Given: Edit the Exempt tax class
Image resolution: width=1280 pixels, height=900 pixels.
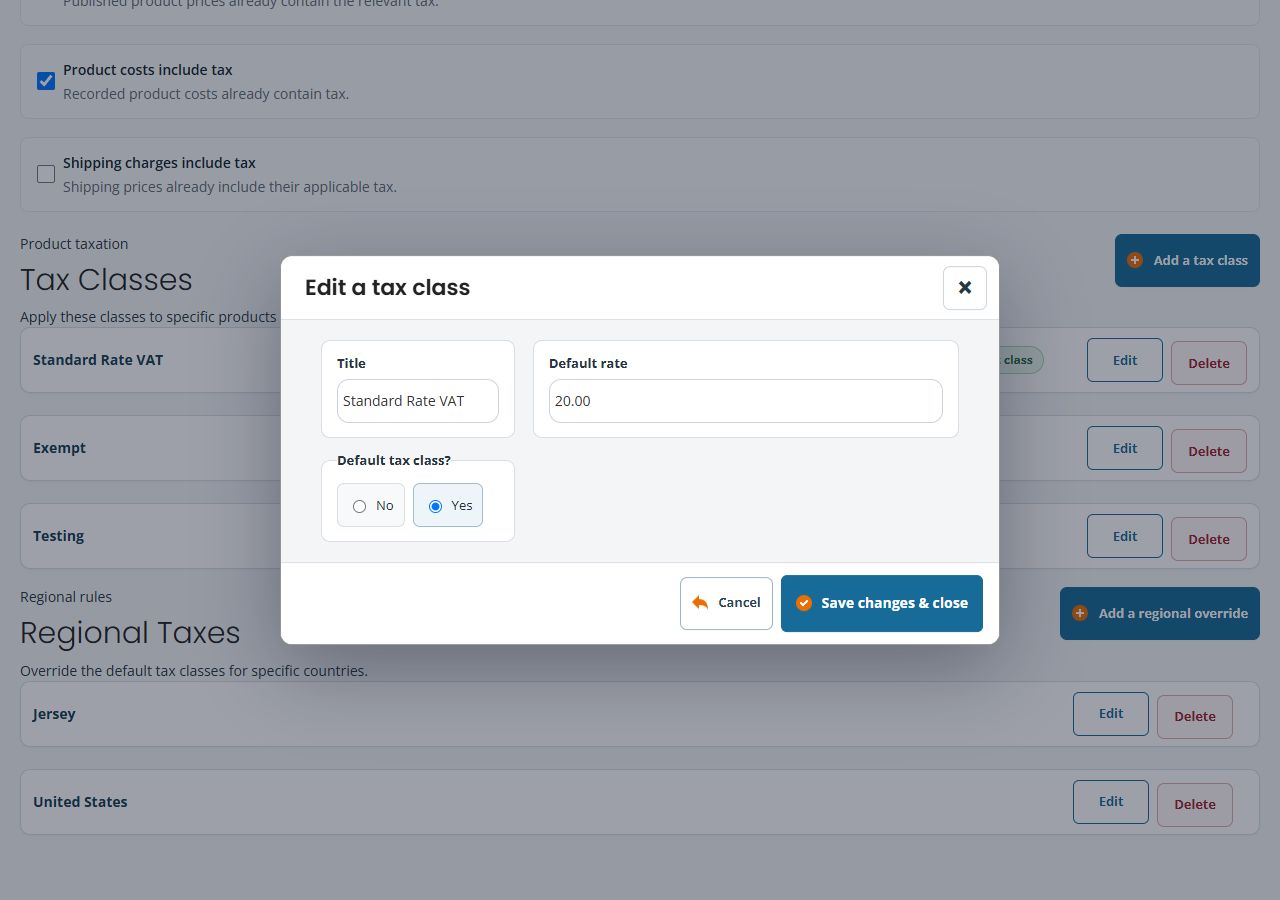Looking at the screenshot, I should 1125,448.
